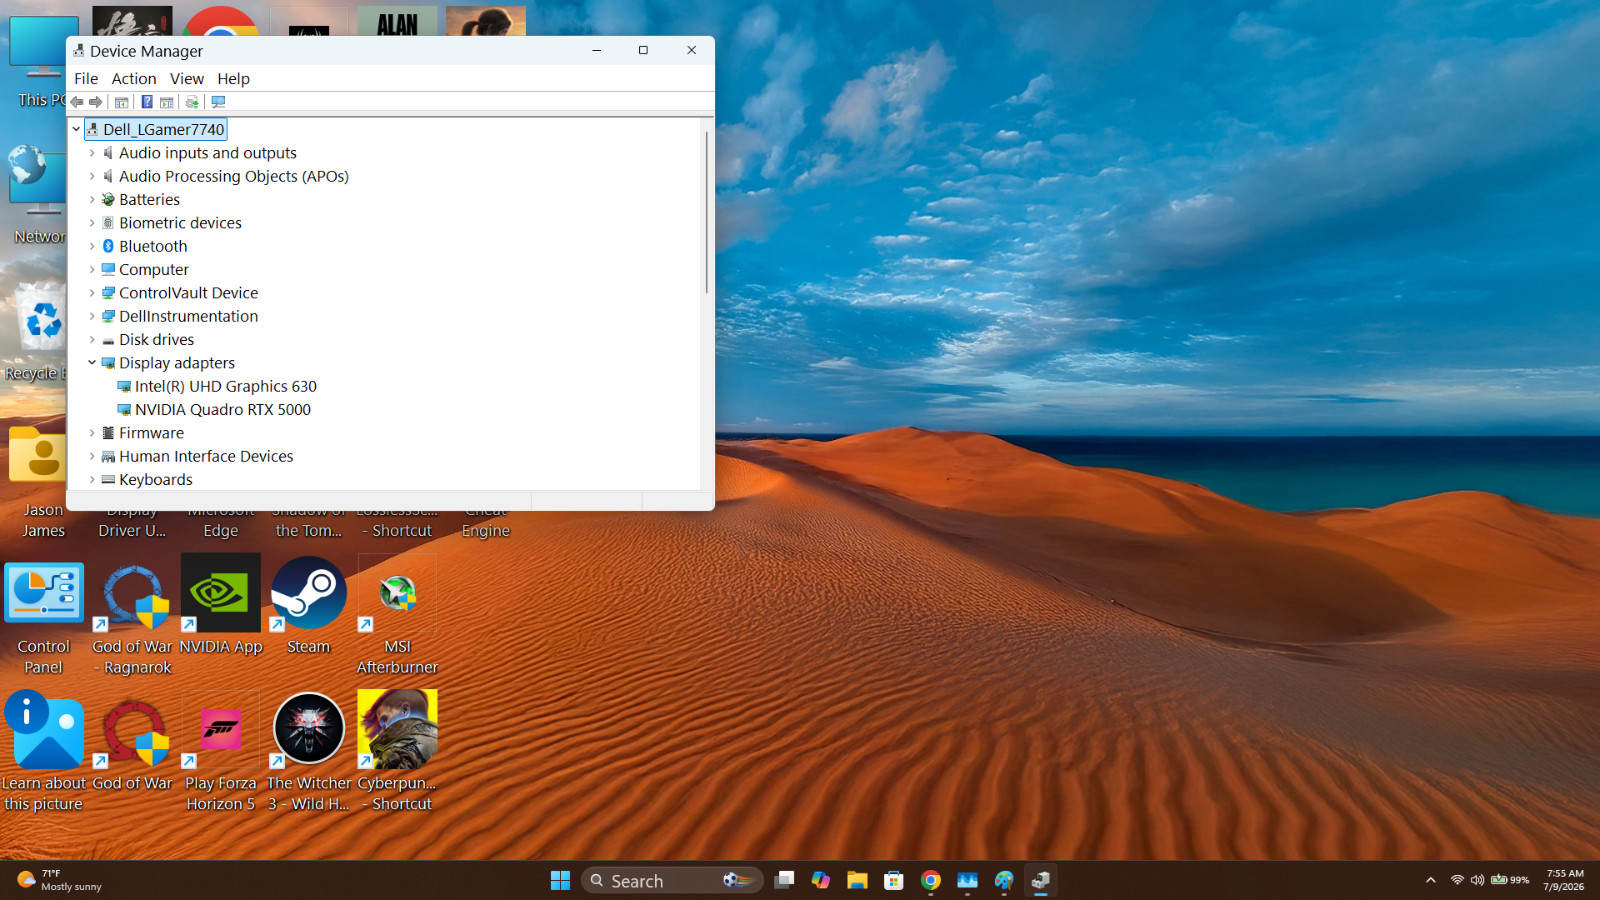
Task: Click the volume speaker tray icon
Action: point(1477,880)
